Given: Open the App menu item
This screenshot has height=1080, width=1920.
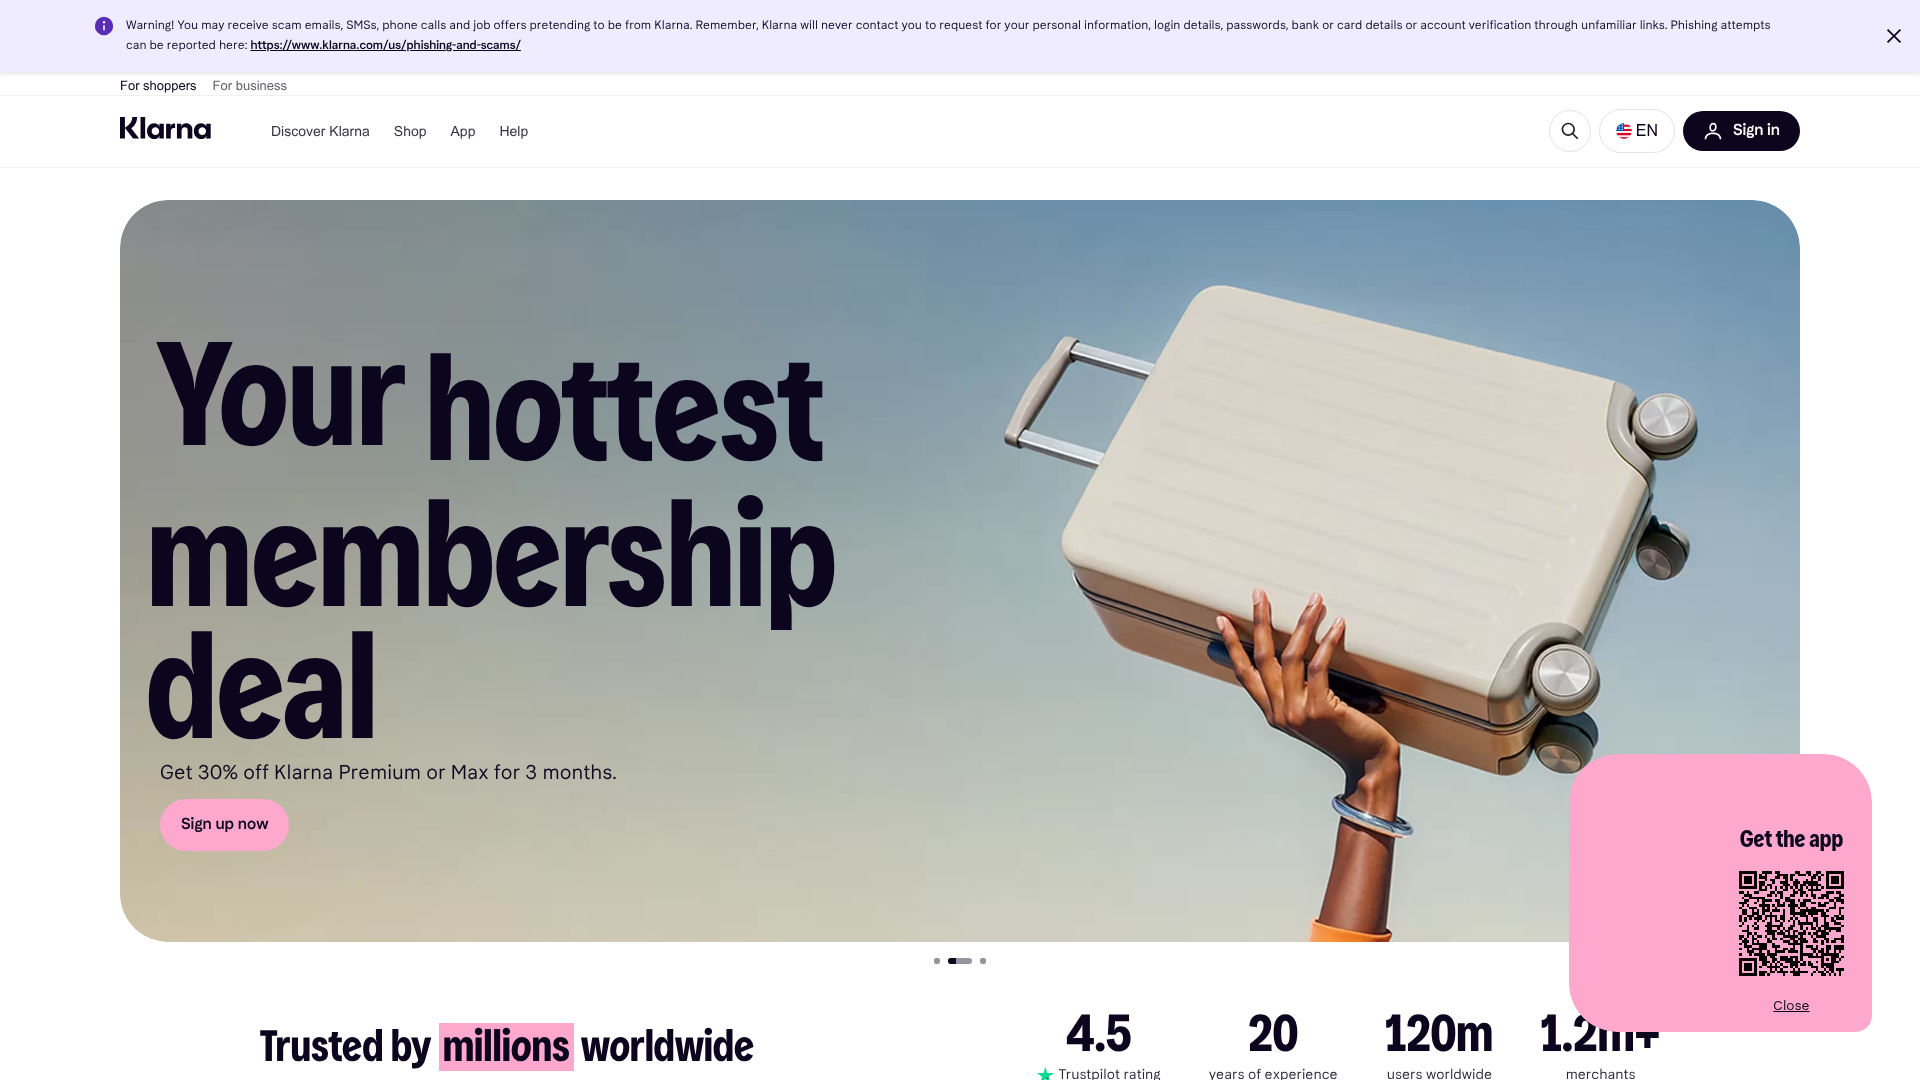Looking at the screenshot, I should 462,131.
